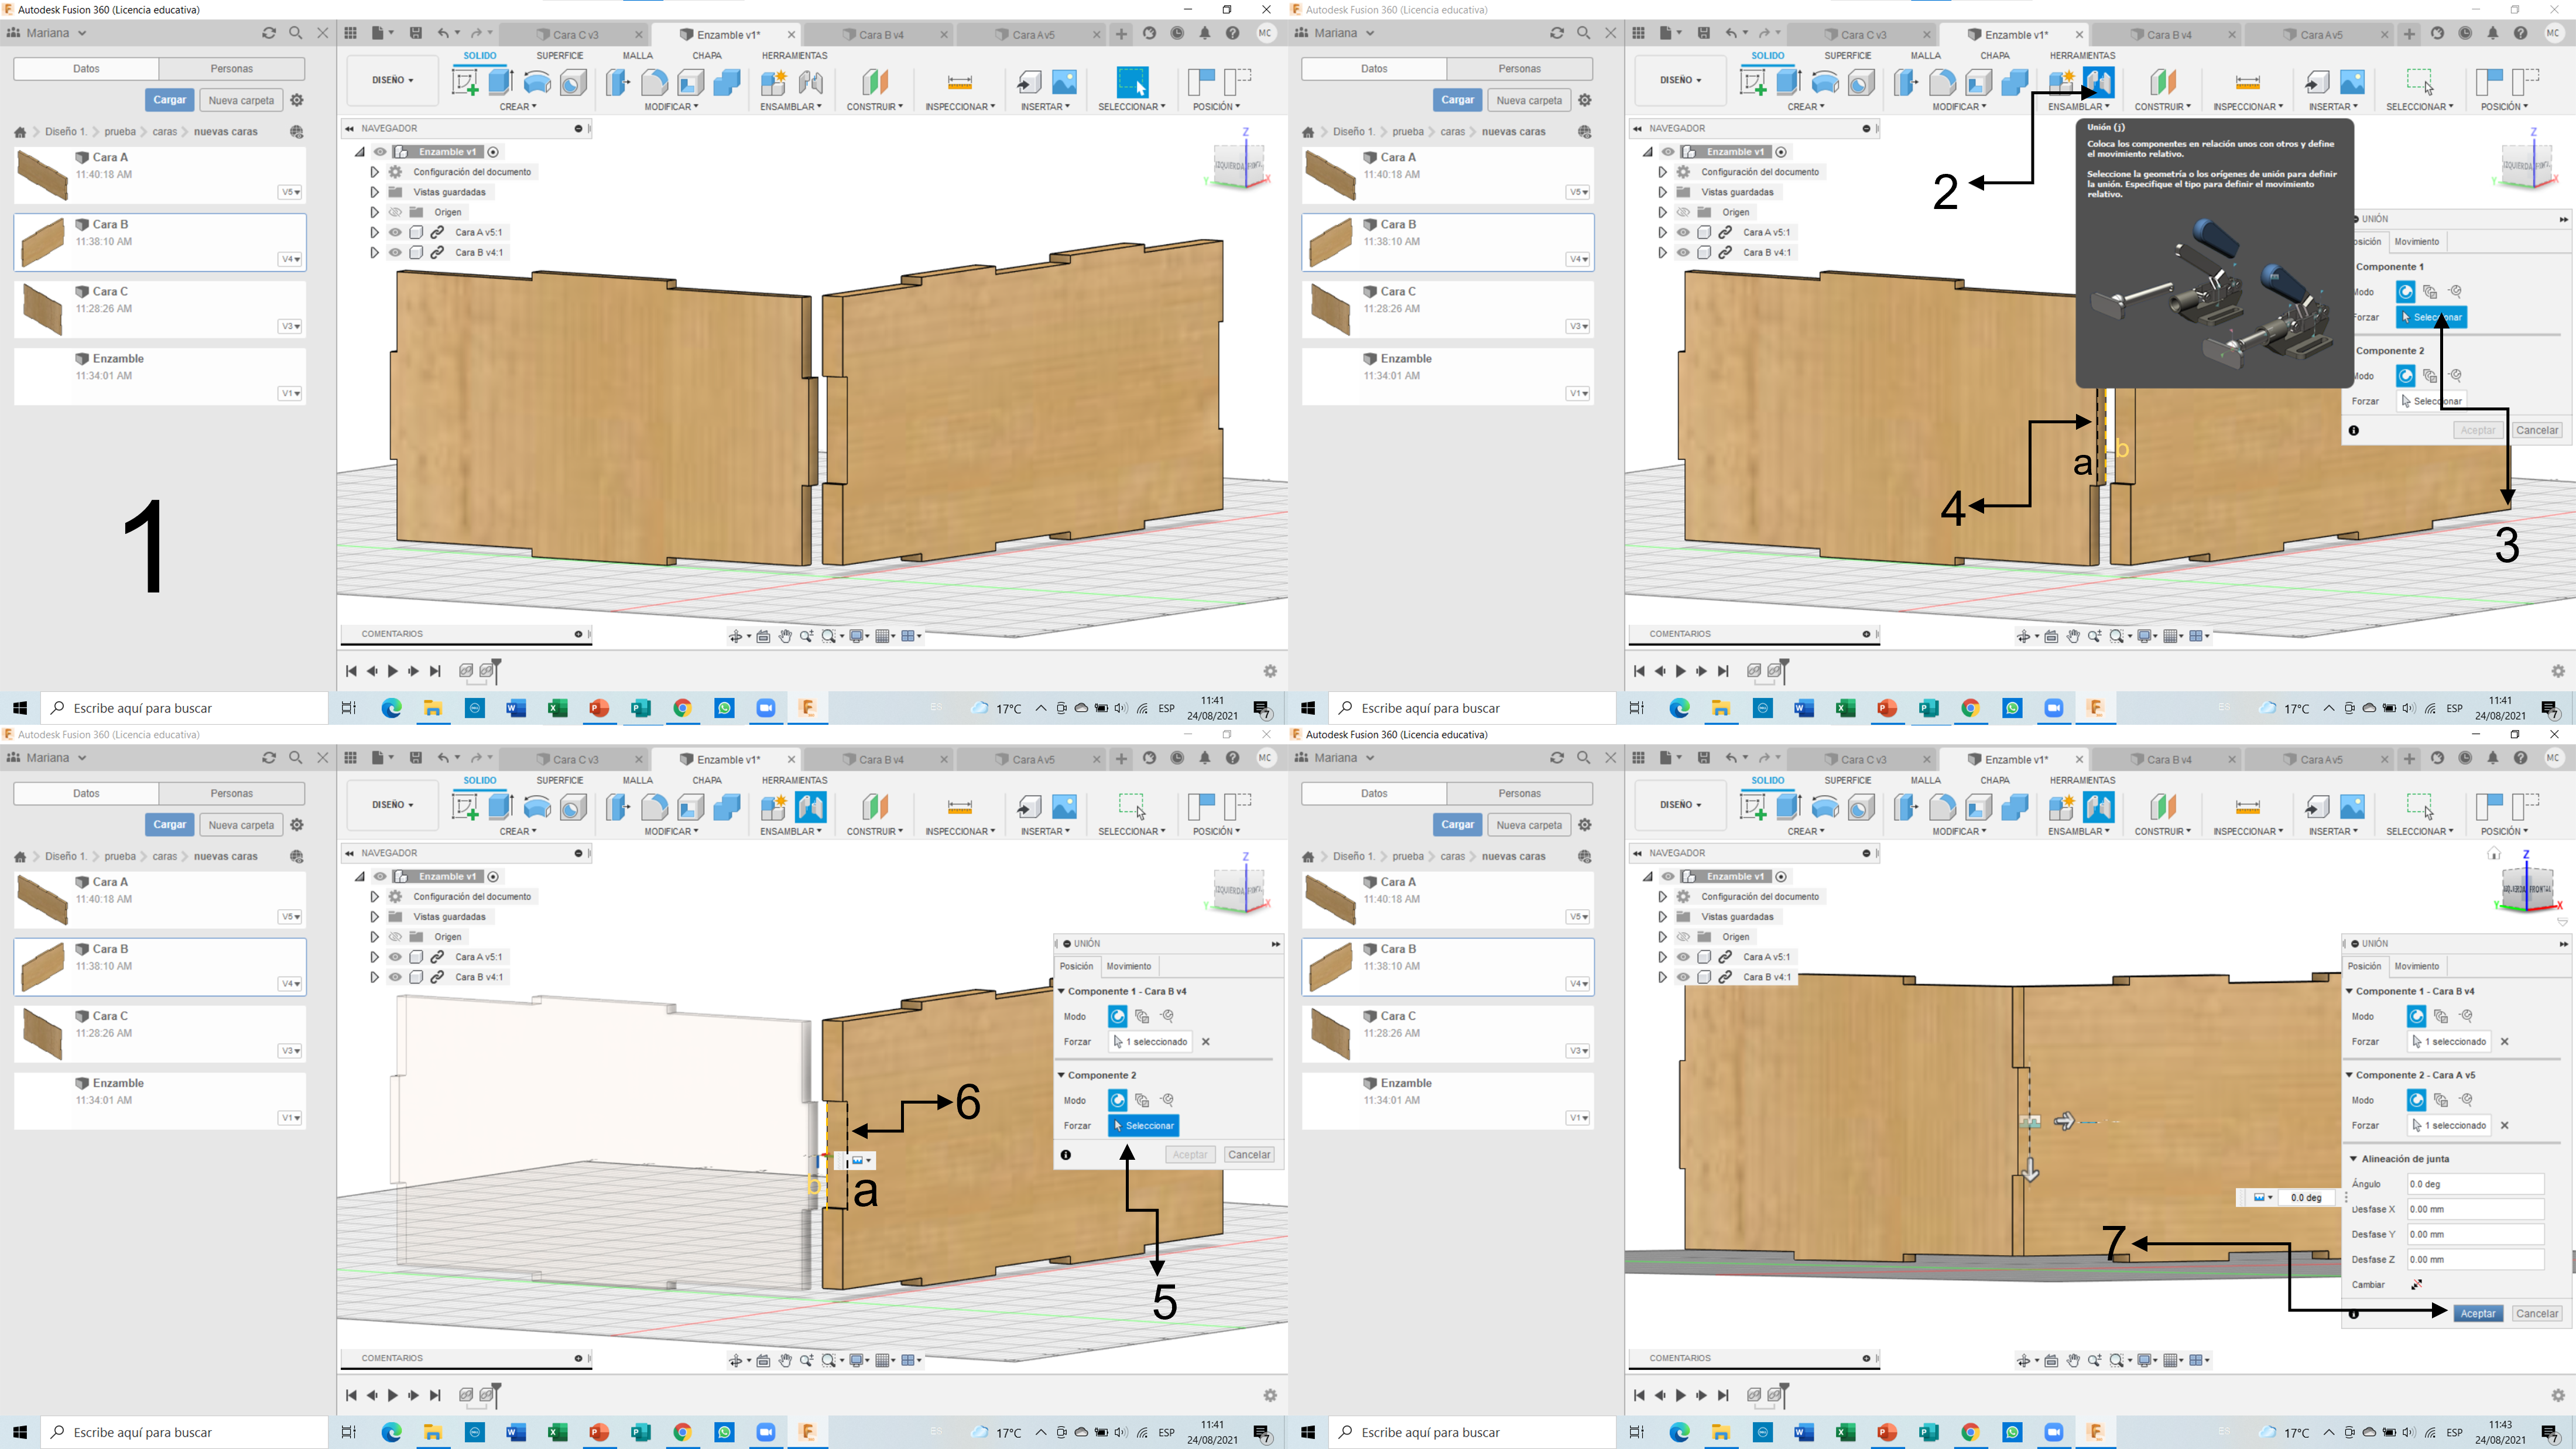This screenshot has width=2576, height=1449.
Task: Collapse Componente 2 - Cara A v5 section
Action: 2350,1075
